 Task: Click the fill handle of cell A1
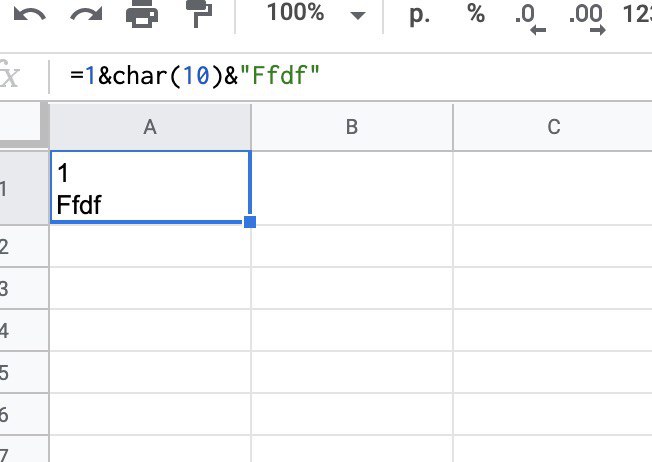250,222
